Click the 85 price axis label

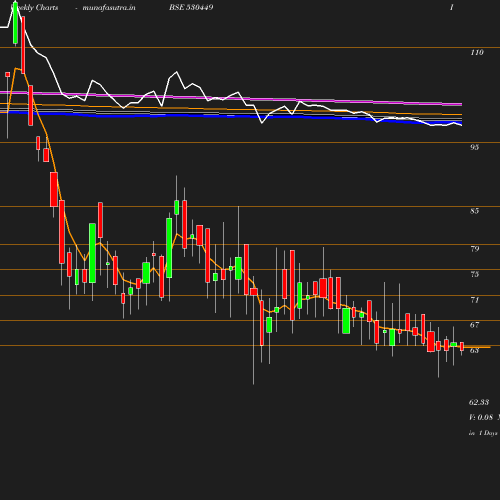pyautogui.click(x=474, y=211)
